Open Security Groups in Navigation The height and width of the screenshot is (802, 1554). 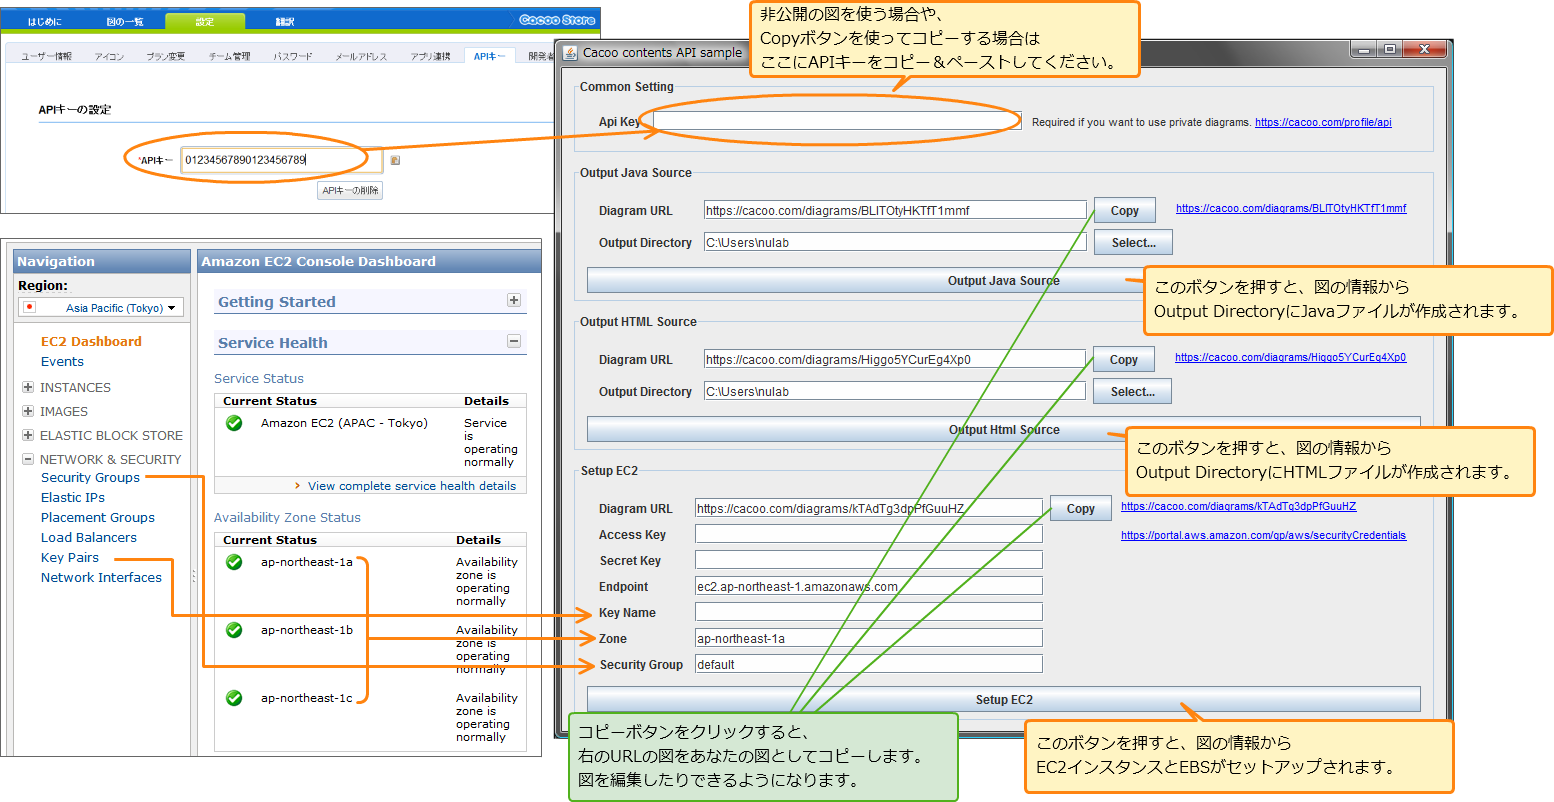(90, 477)
